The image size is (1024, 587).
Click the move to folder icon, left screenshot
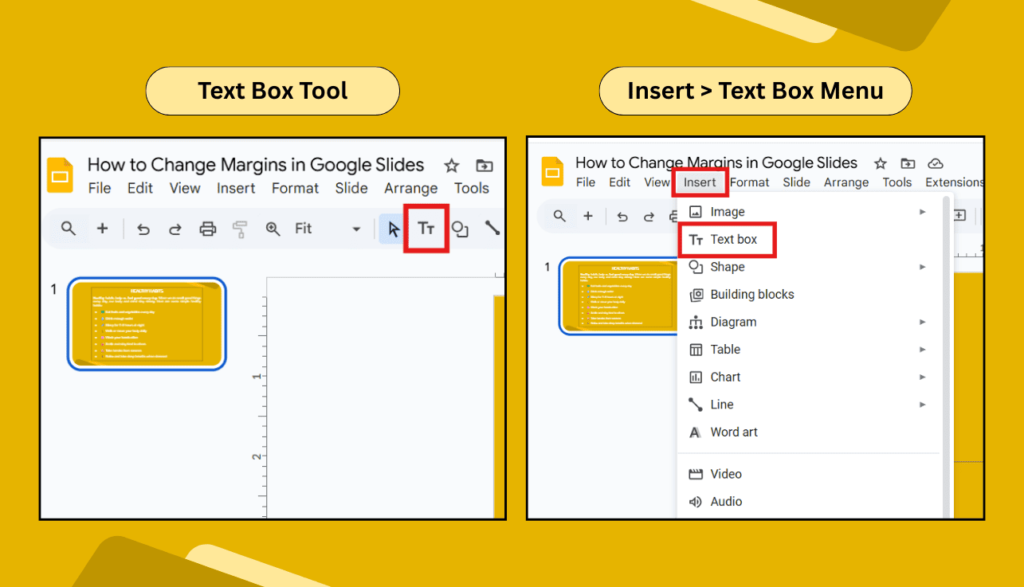click(484, 165)
